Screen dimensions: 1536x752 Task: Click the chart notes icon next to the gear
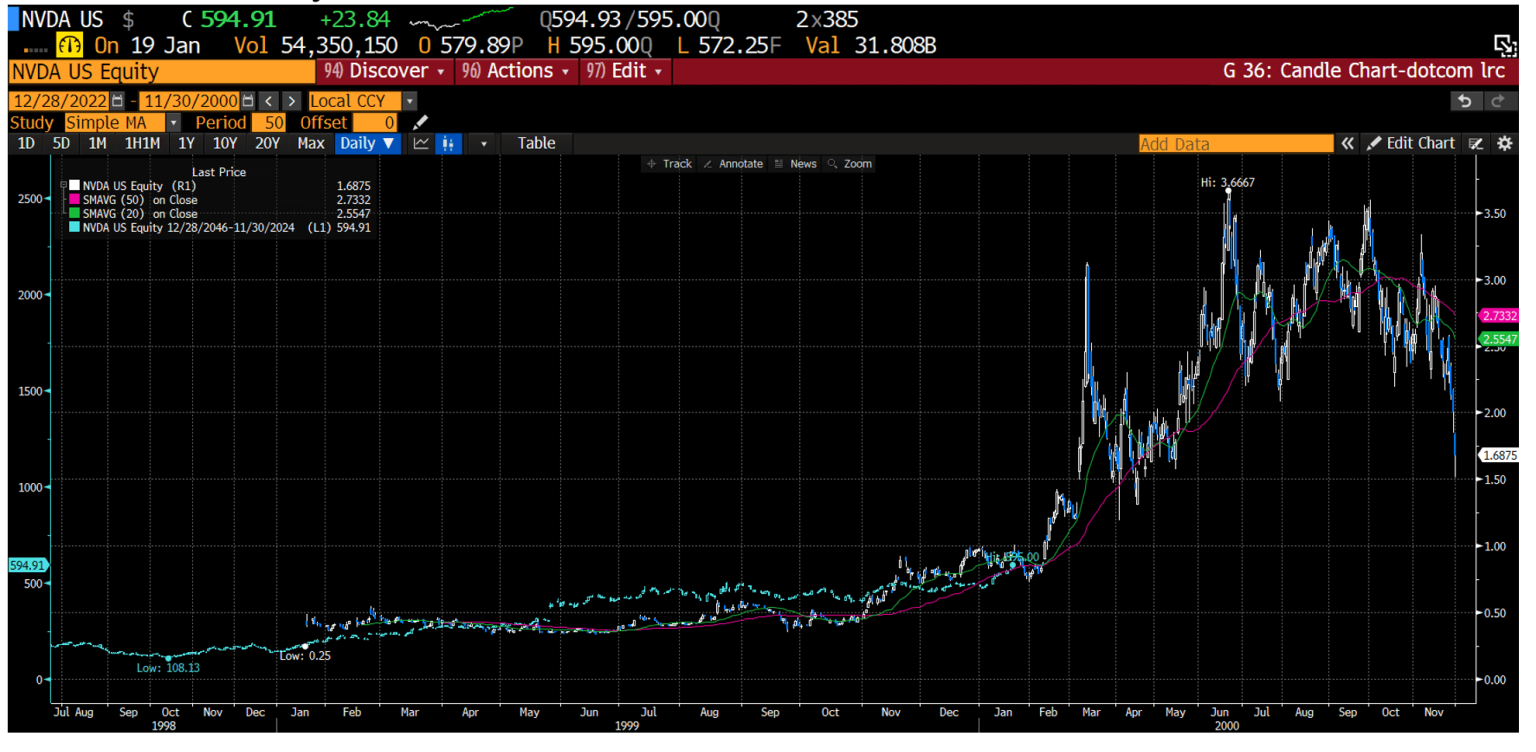click(1476, 143)
